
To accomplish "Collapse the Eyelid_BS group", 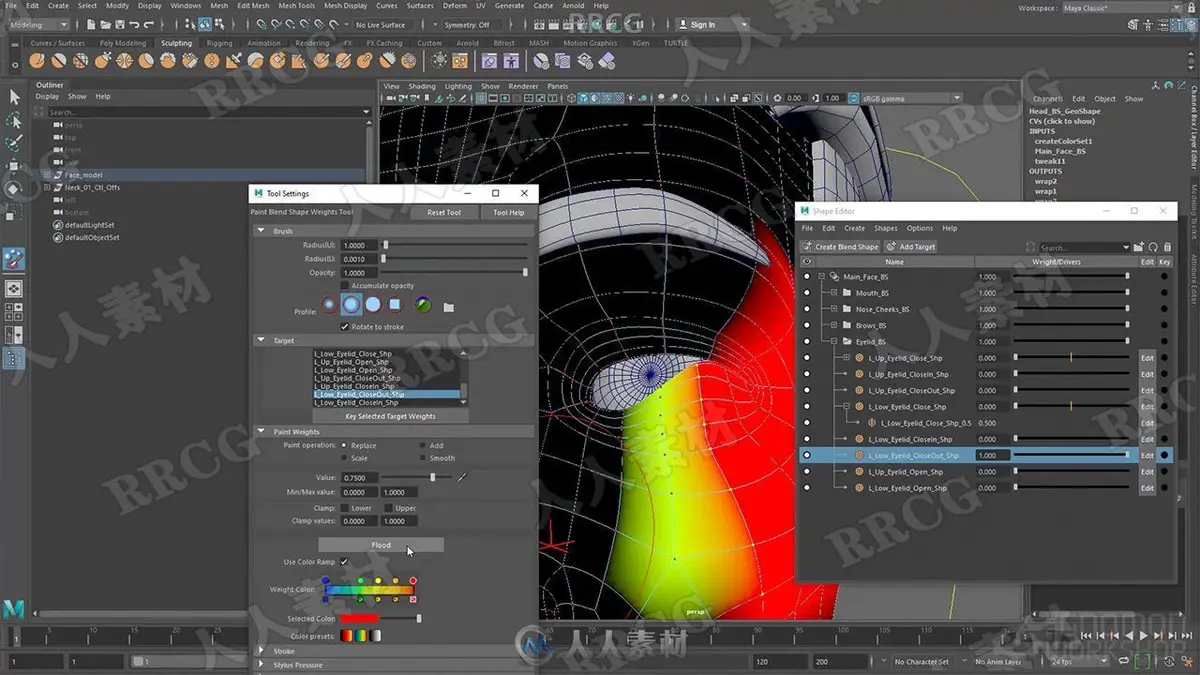I will (x=833, y=342).
